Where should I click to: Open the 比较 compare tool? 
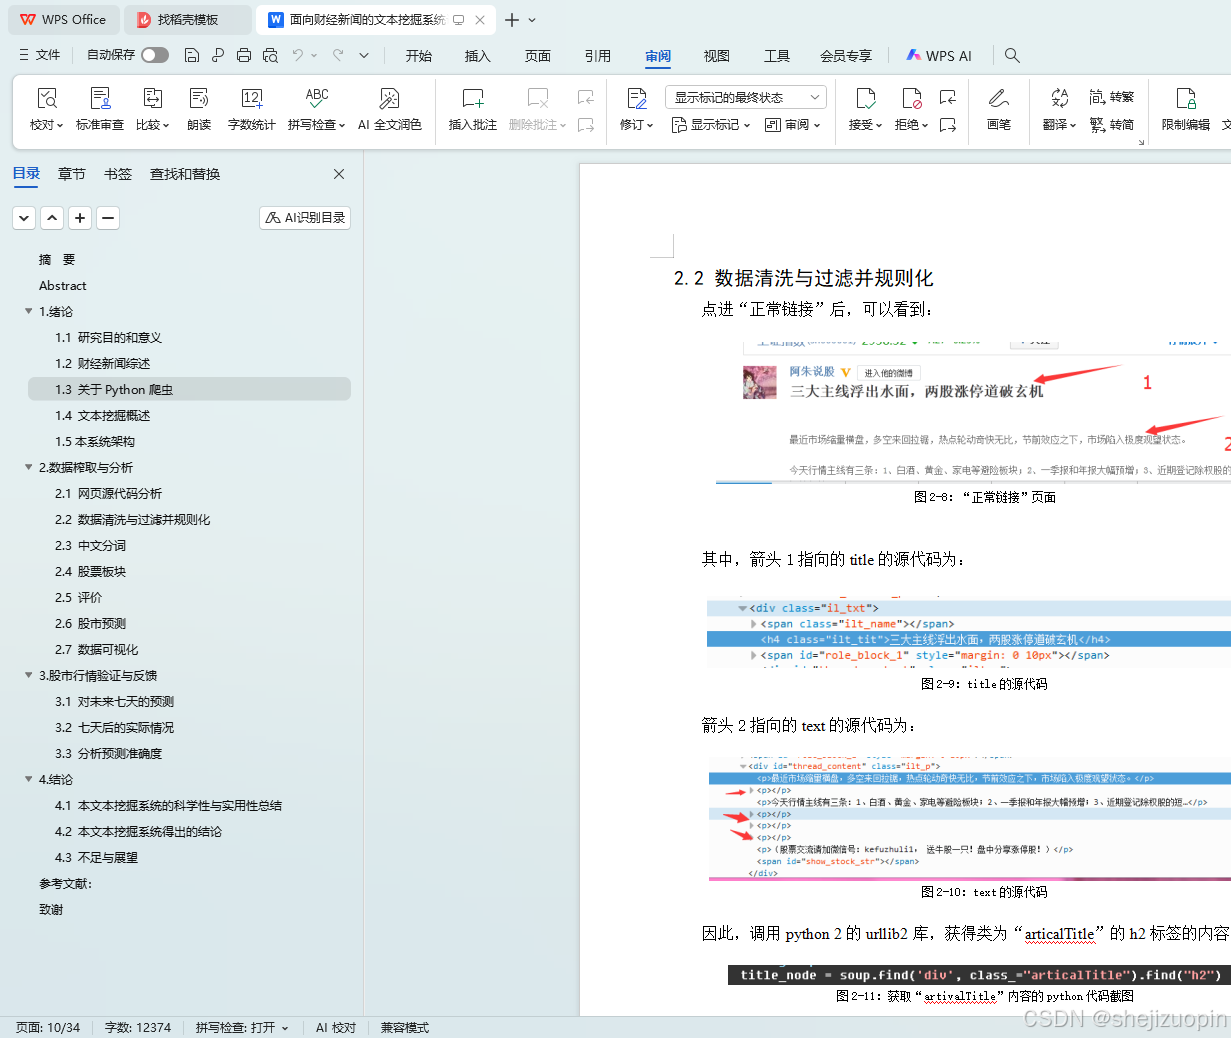(x=152, y=109)
